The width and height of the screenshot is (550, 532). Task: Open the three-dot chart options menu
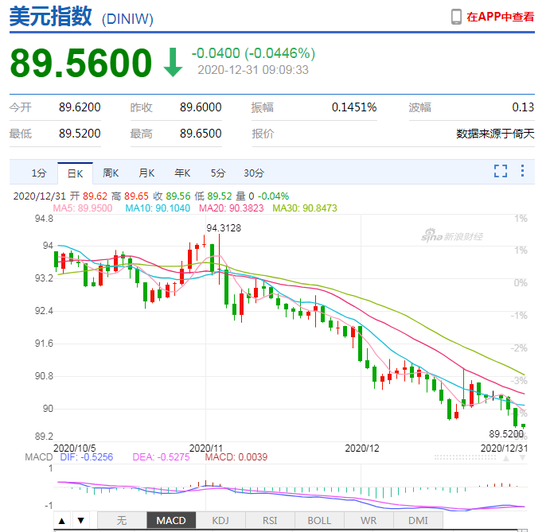click(x=522, y=171)
